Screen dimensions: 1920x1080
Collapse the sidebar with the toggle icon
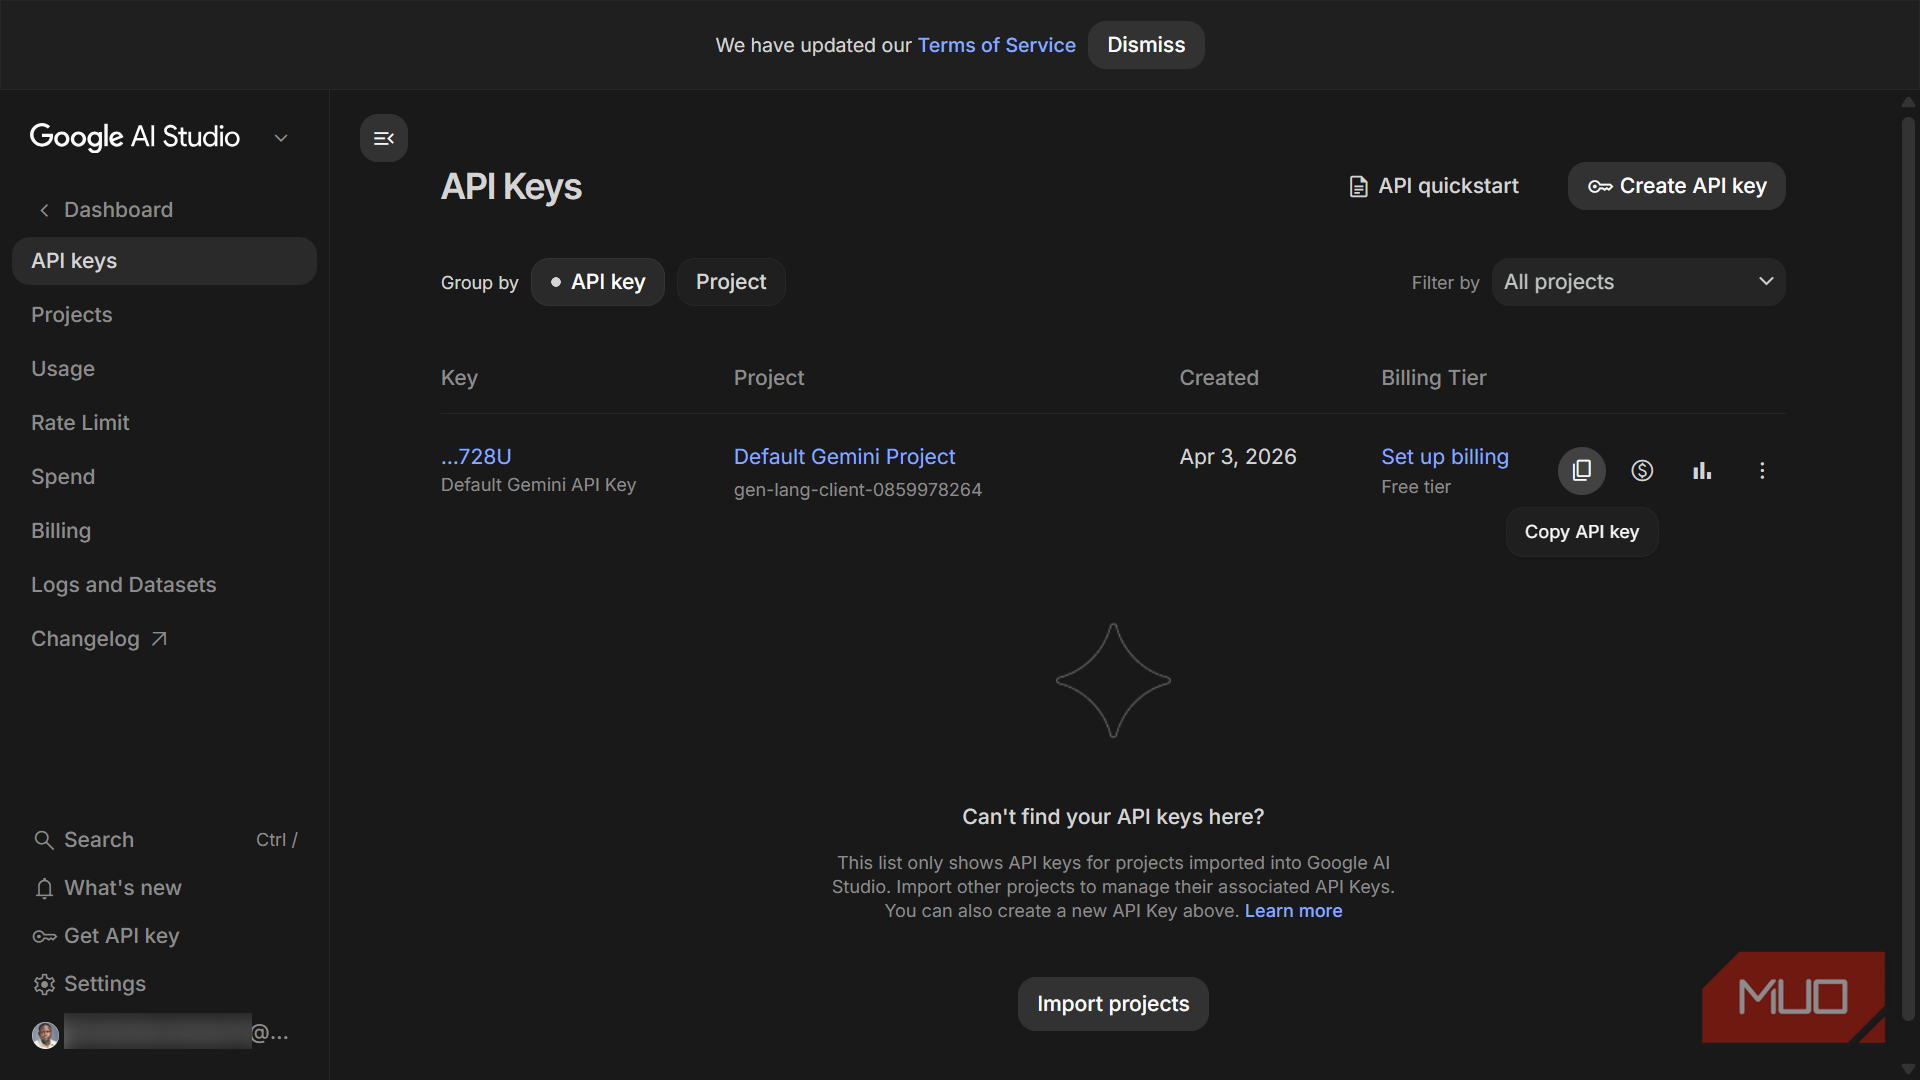click(x=384, y=138)
